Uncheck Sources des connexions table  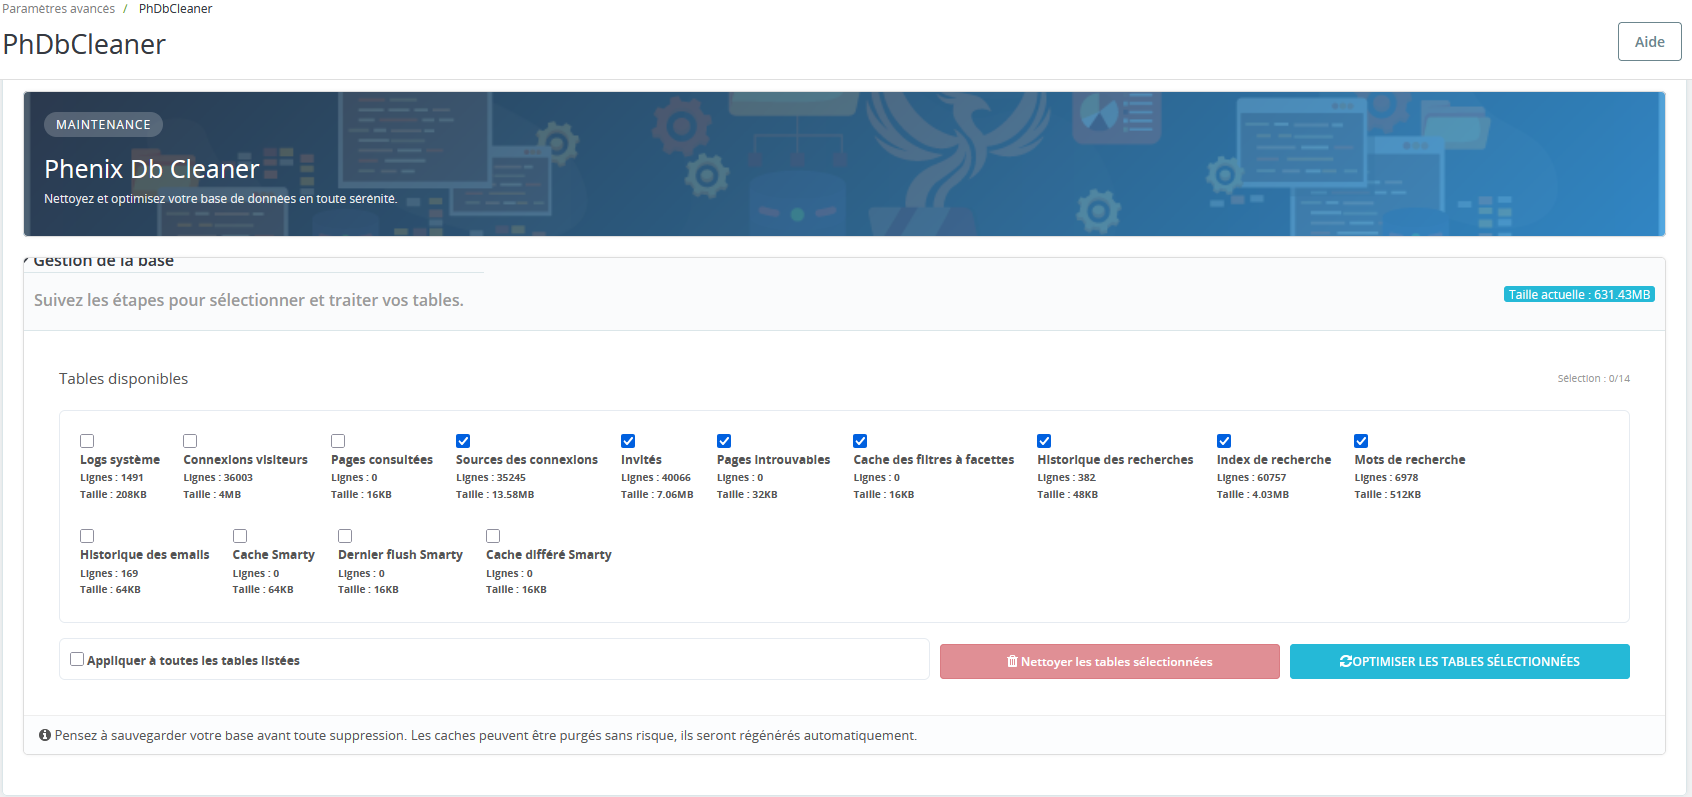click(x=463, y=441)
